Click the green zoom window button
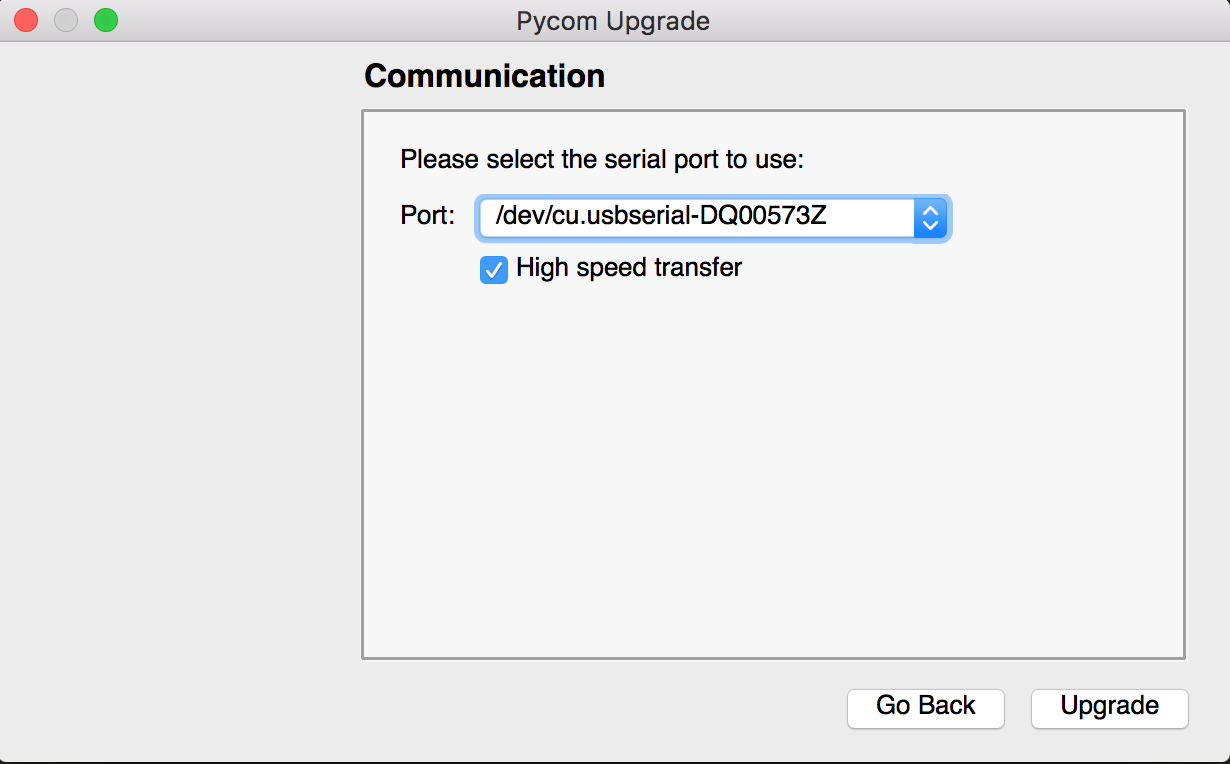 pyautogui.click(x=105, y=20)
